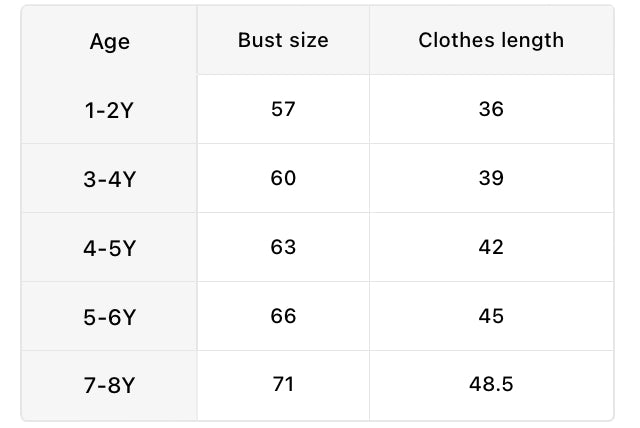
Task: Click clothes length value 48.5
Action: [x=491, y=384]
